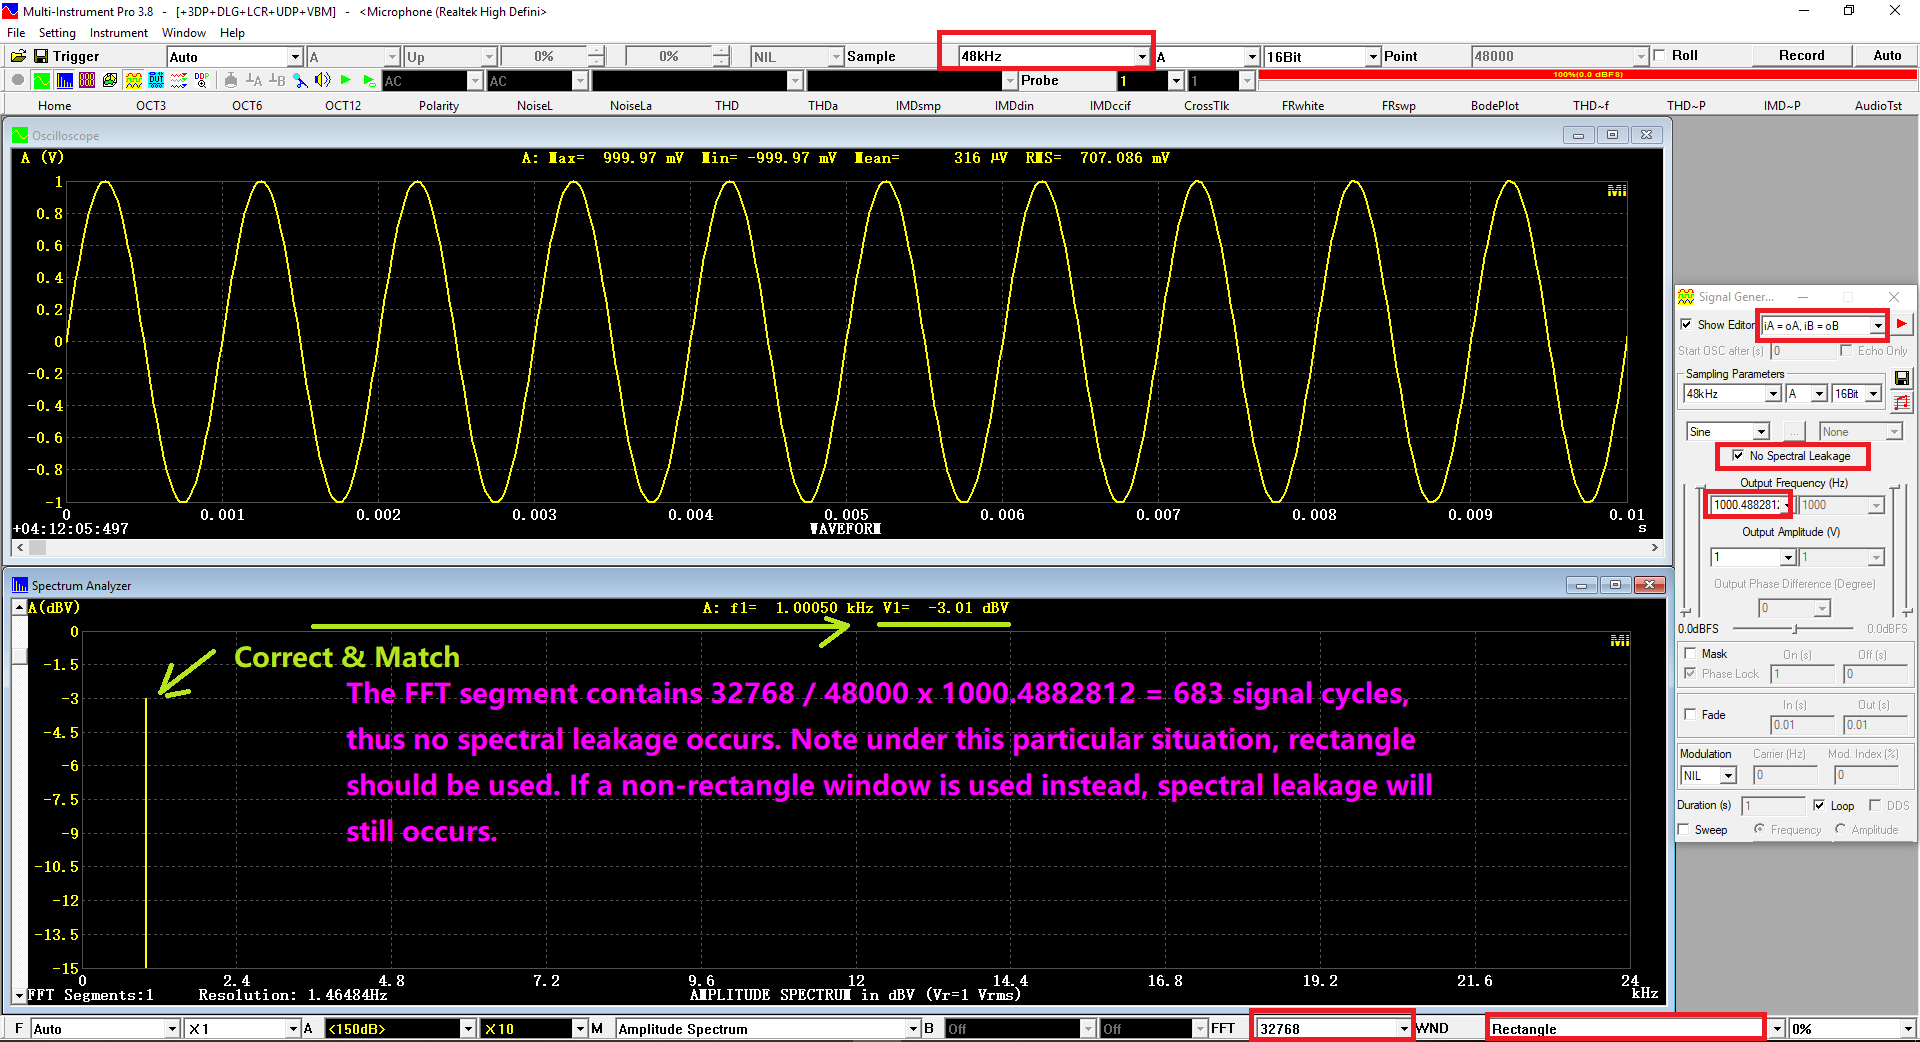Click the Data Logger toolbar icon
The width and height of the screenshot is (1920, 1042).
tap(179, 81)
